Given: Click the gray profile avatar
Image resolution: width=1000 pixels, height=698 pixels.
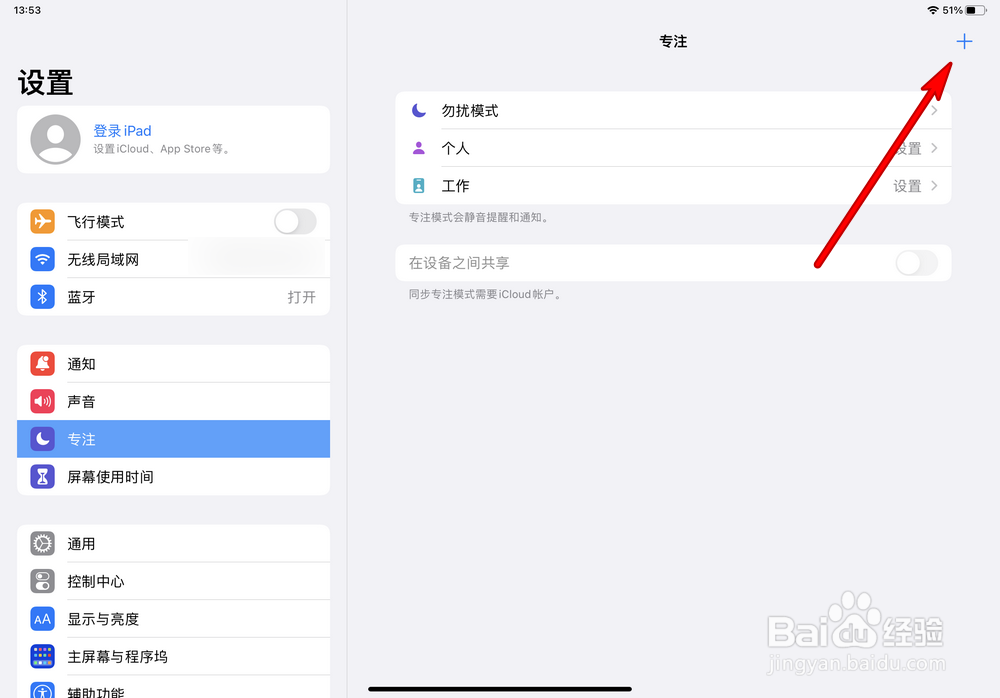Looking at the screenshot, I should [x=55, y=139].
